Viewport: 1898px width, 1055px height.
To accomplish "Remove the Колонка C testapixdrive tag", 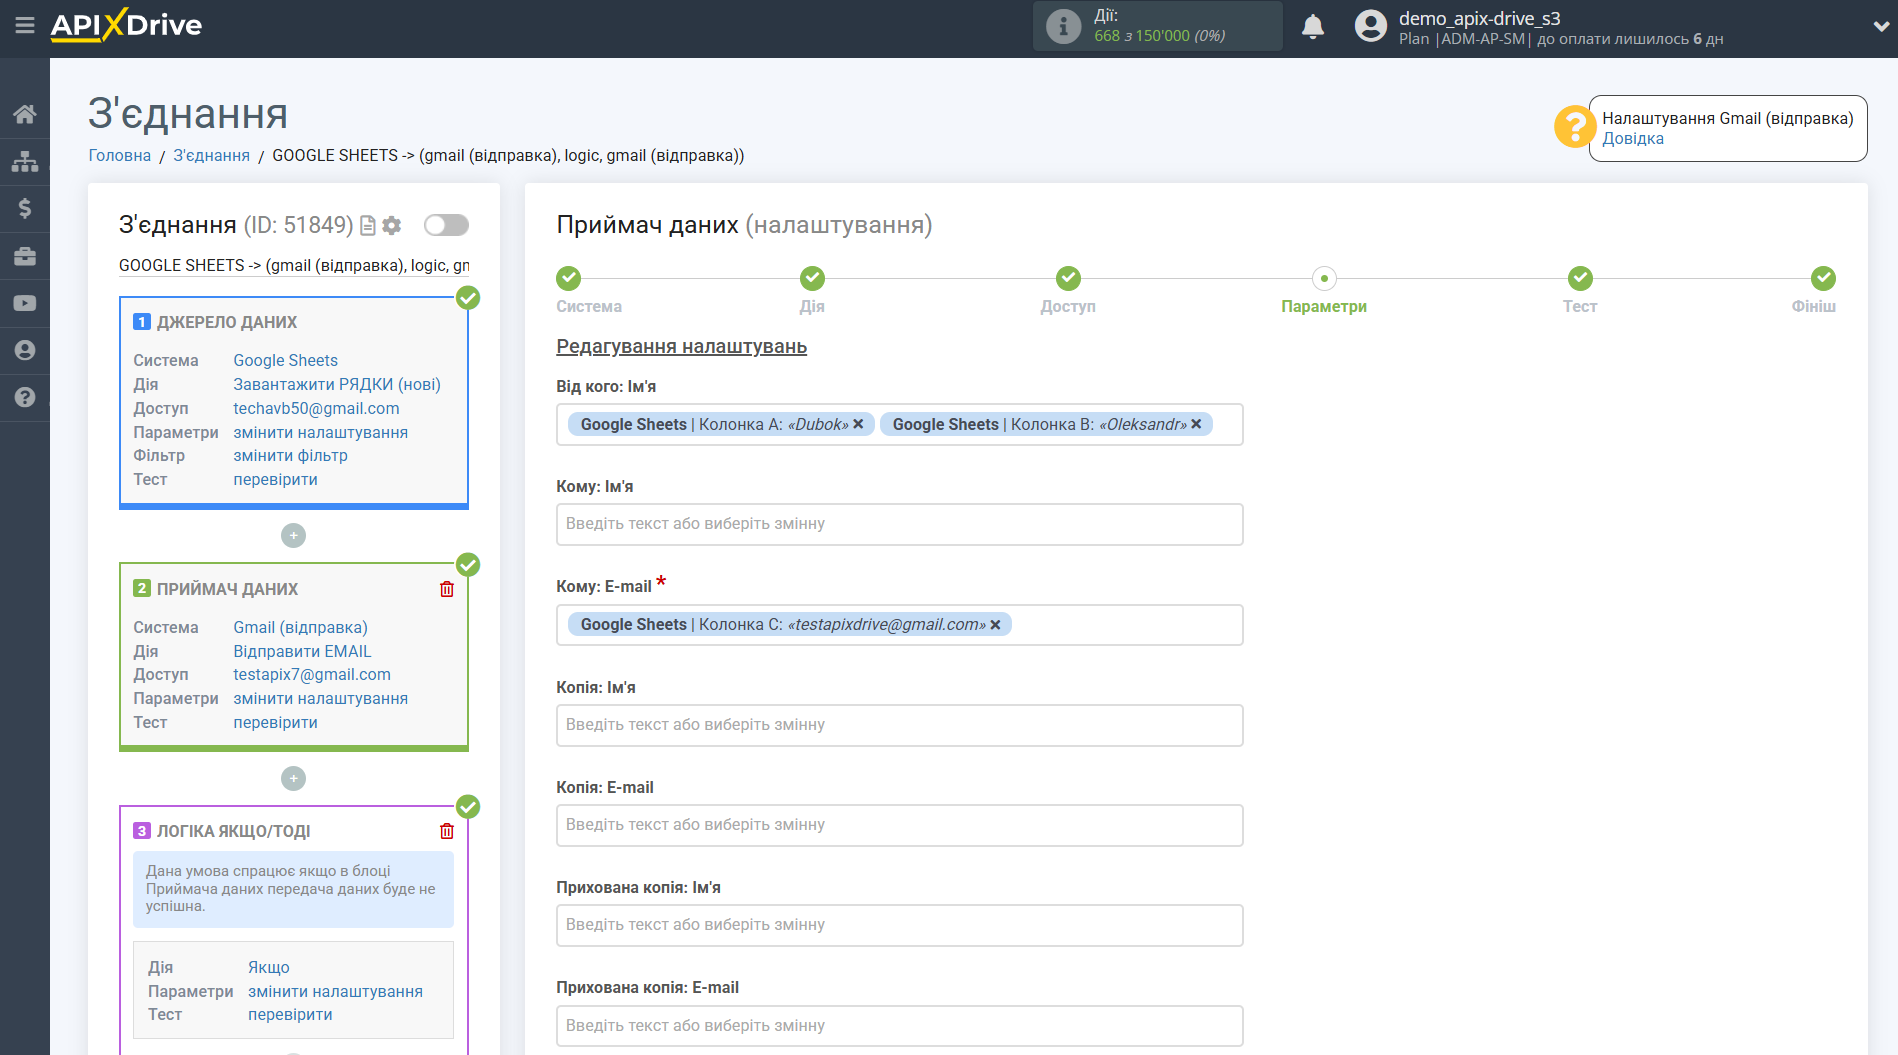I will [995, 625].
